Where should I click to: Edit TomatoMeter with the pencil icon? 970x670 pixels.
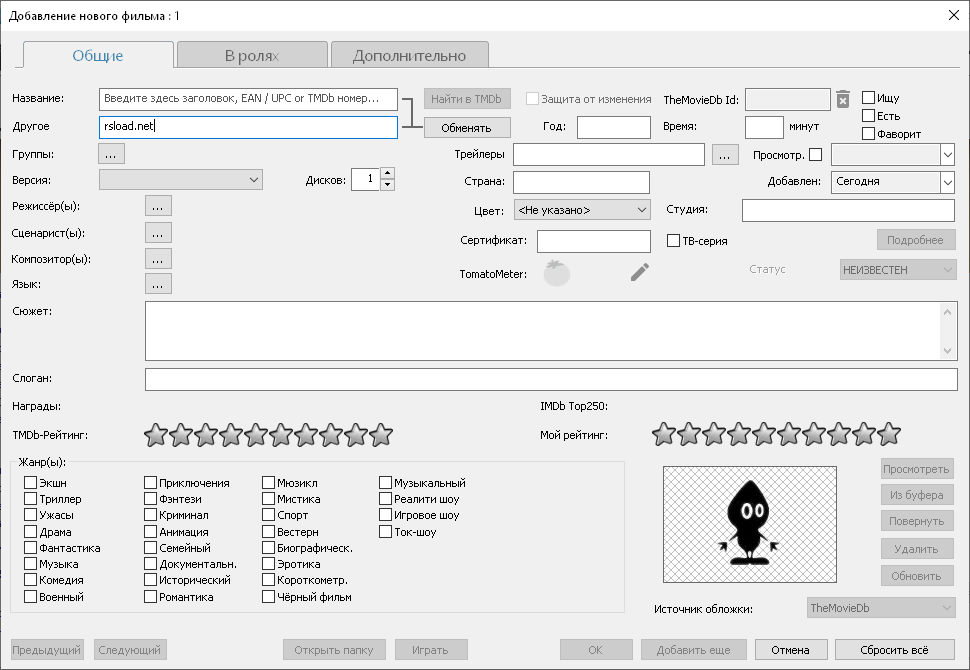point(640,272)
